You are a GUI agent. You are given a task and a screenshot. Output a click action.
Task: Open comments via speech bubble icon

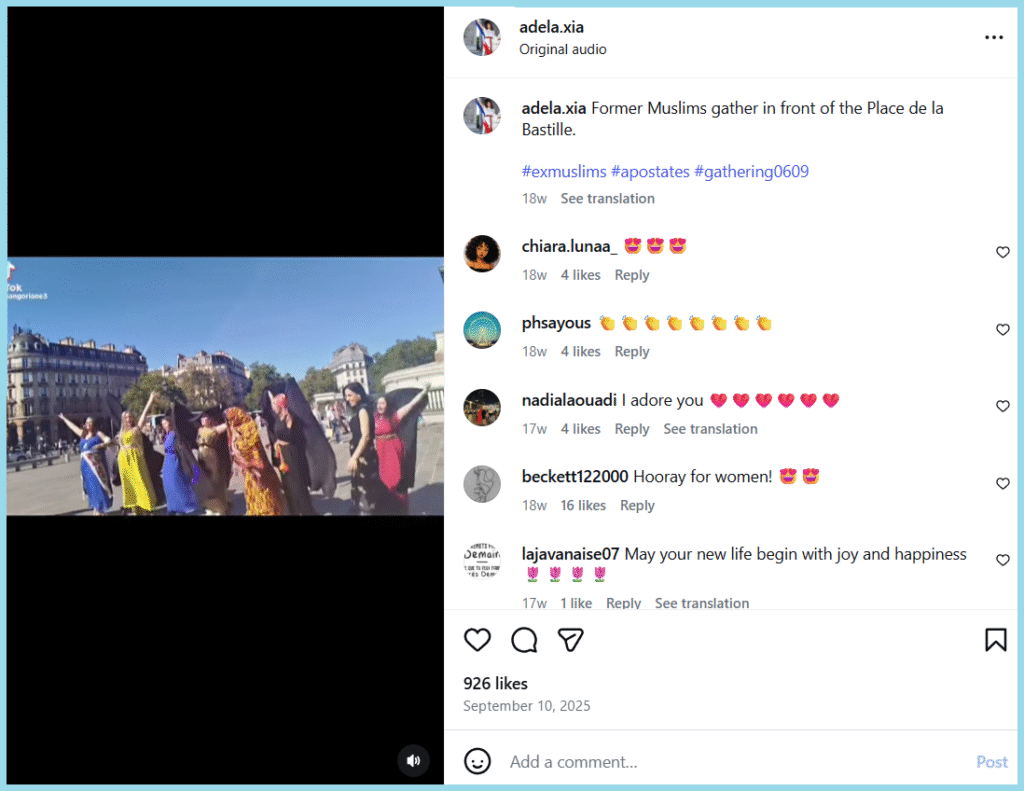pos(524,640)
